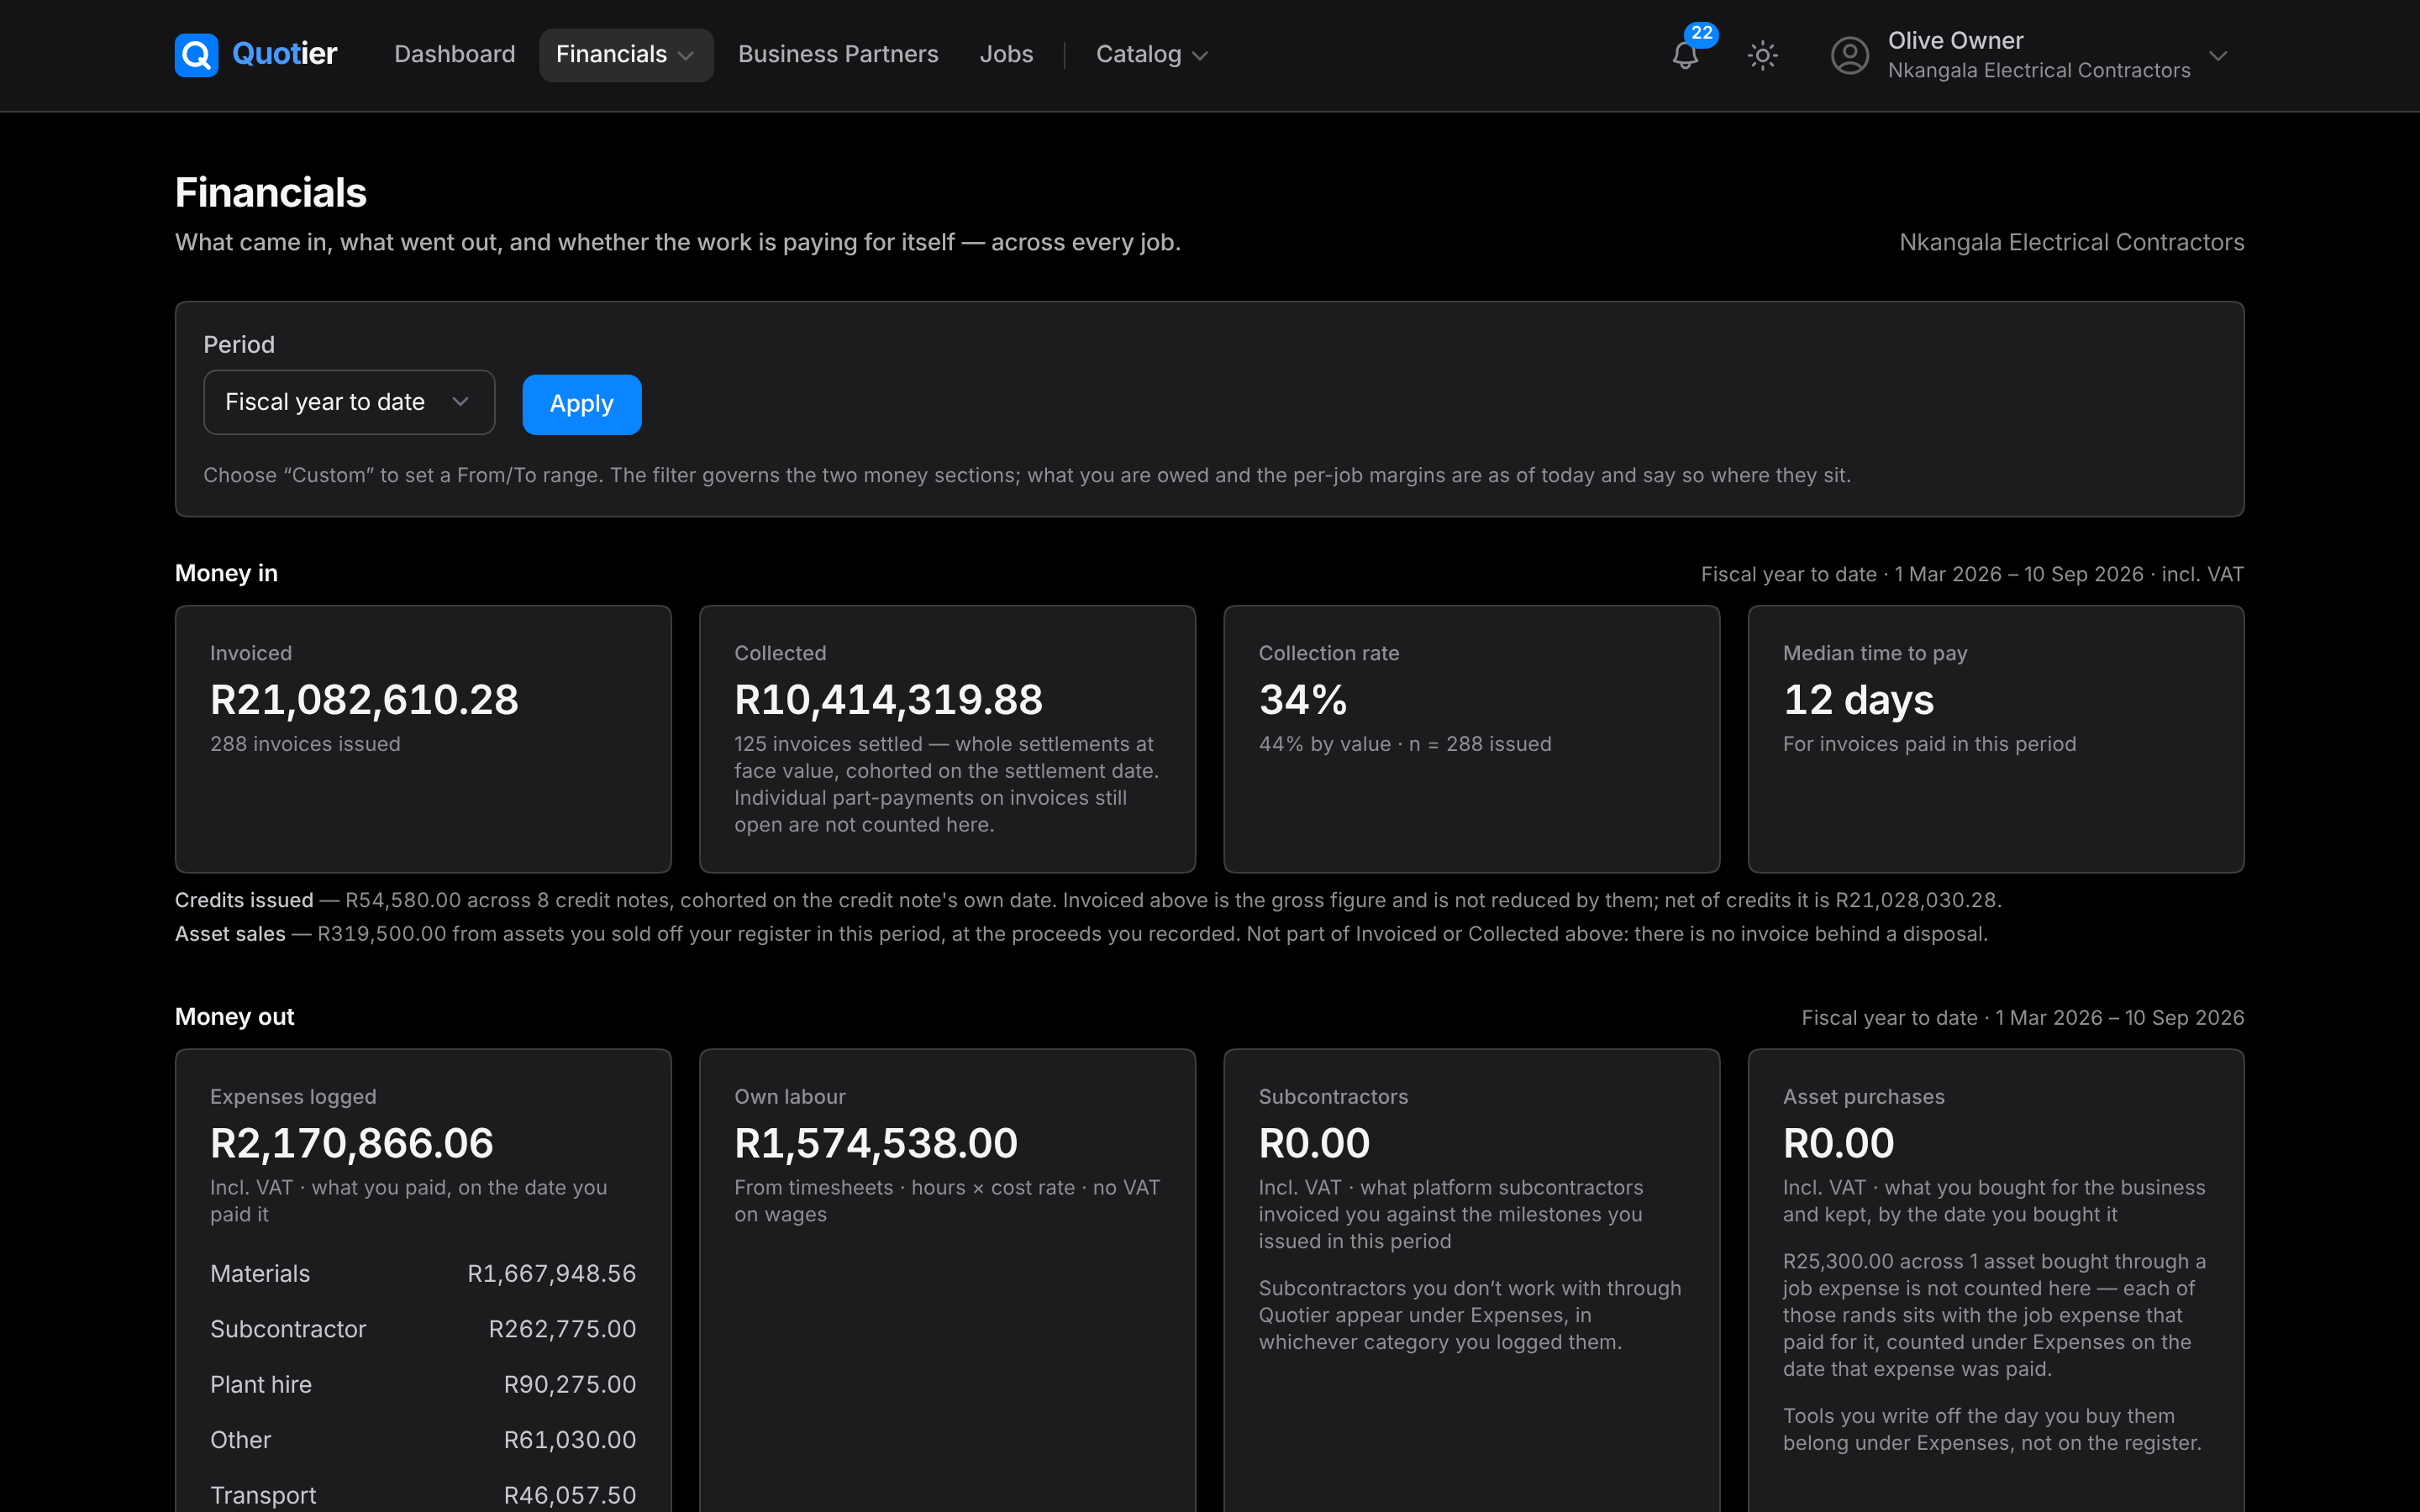The height and width of the screenshot is (1512, 2420).
Task: Click the Invoiced amount R21,082,610.28
Action: pyautogui.click(x=364, y=699)
